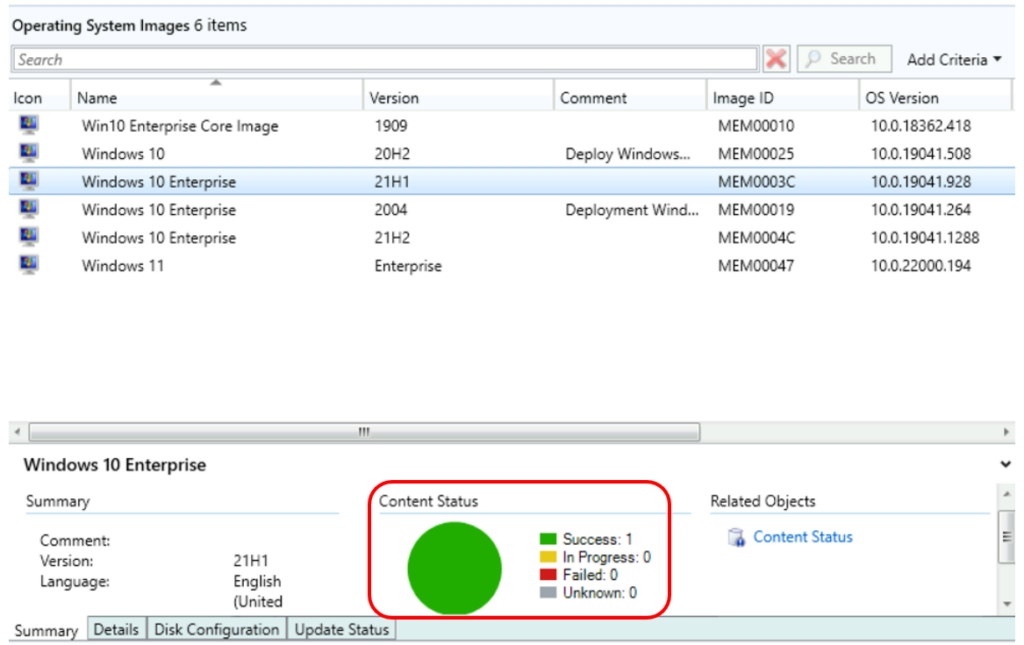Image resolution: width=1024 pixels, height=645 pixels.
Task: Click the Search button
Action: click(x=844, y=59)
